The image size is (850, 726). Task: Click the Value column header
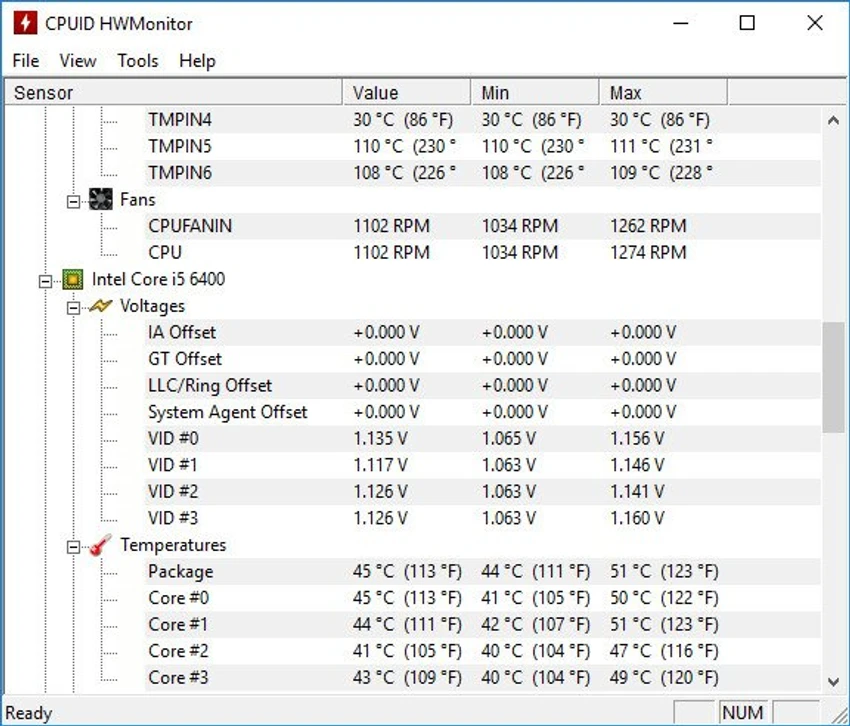click(407, 93)
